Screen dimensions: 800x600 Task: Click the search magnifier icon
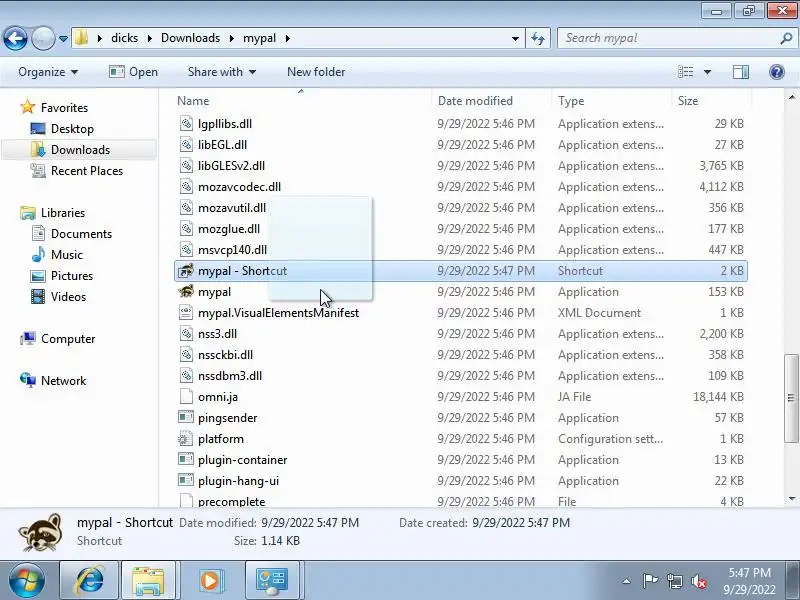786,38
